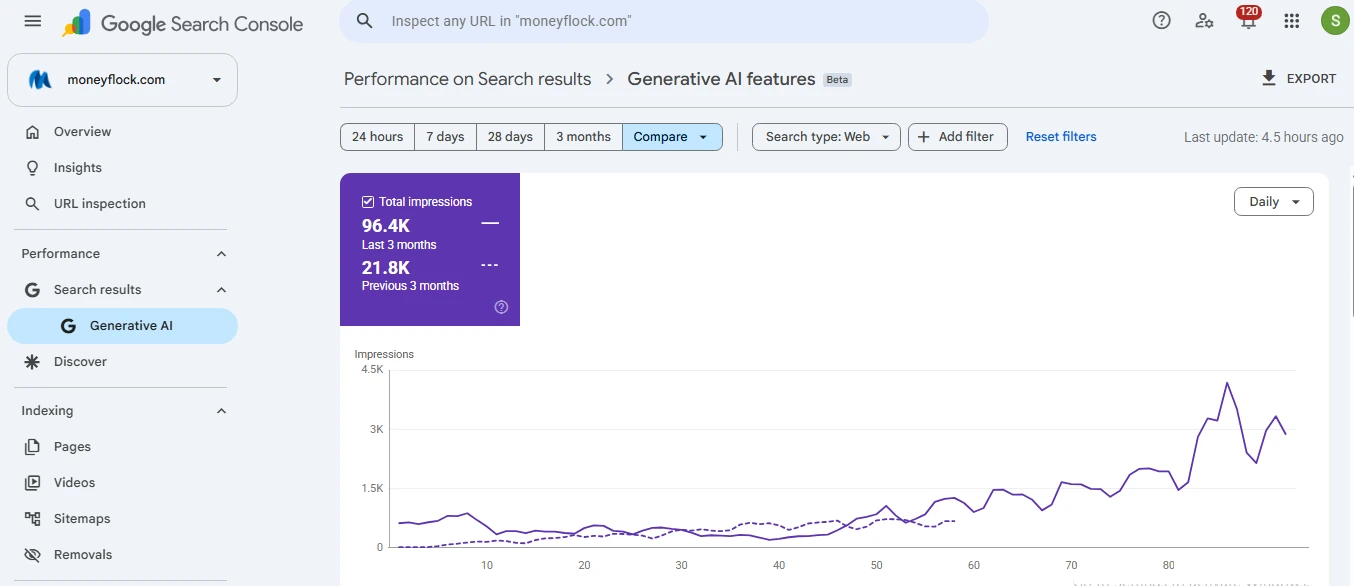Click the Overview home icon
The width and height of the screenshot is (1354, 586).
(33, 132)
